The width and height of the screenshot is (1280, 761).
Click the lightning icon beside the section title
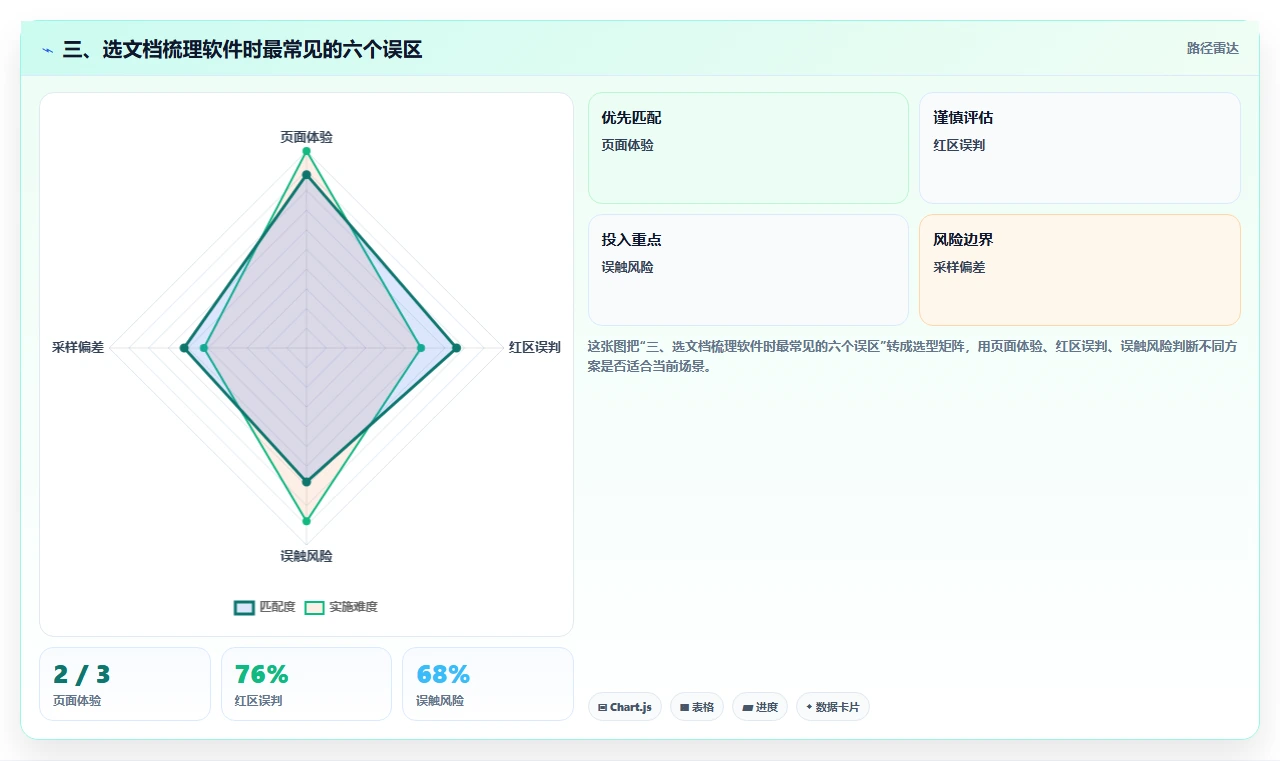tap(48, 49)
